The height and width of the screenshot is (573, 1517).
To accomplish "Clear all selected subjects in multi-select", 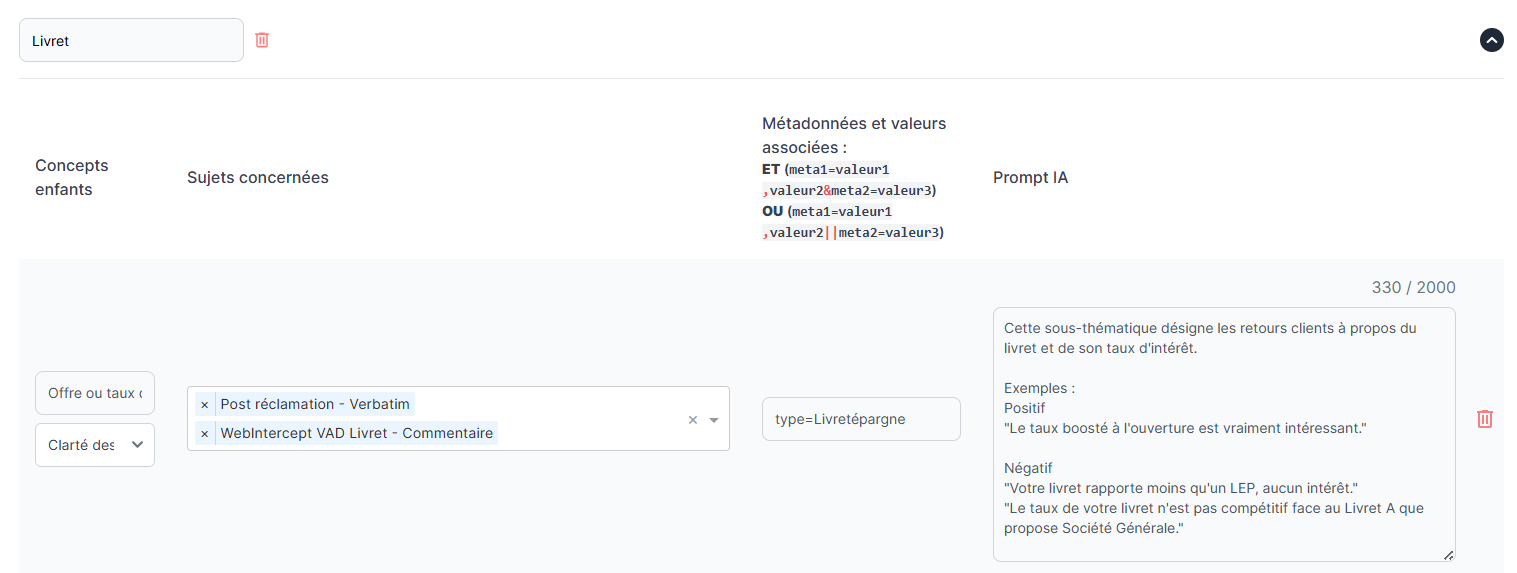I will pos(692,420).
